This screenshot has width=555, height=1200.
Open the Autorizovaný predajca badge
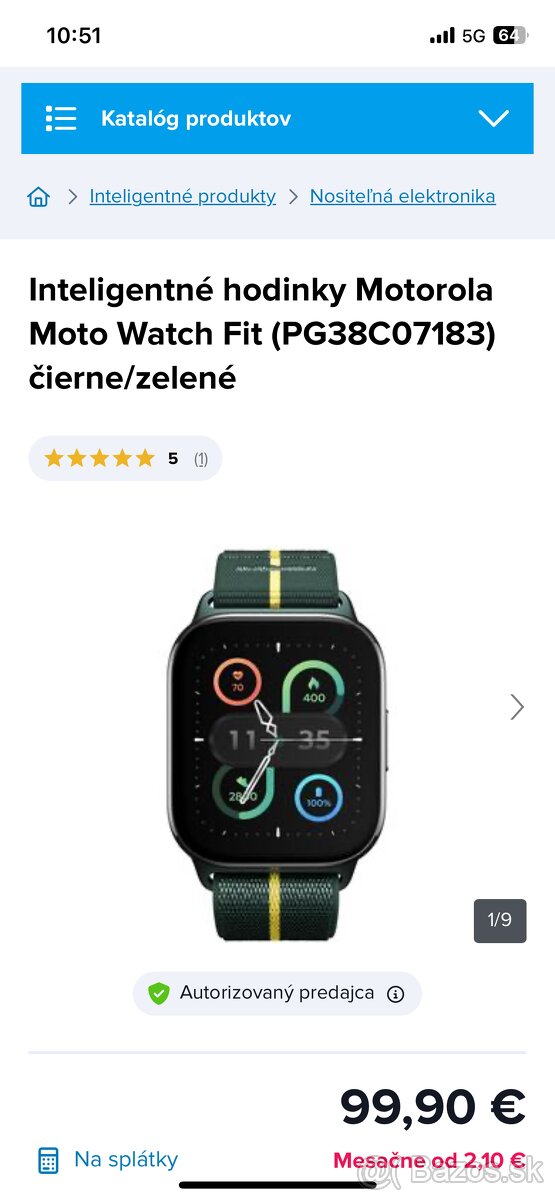tap(277, 993)
